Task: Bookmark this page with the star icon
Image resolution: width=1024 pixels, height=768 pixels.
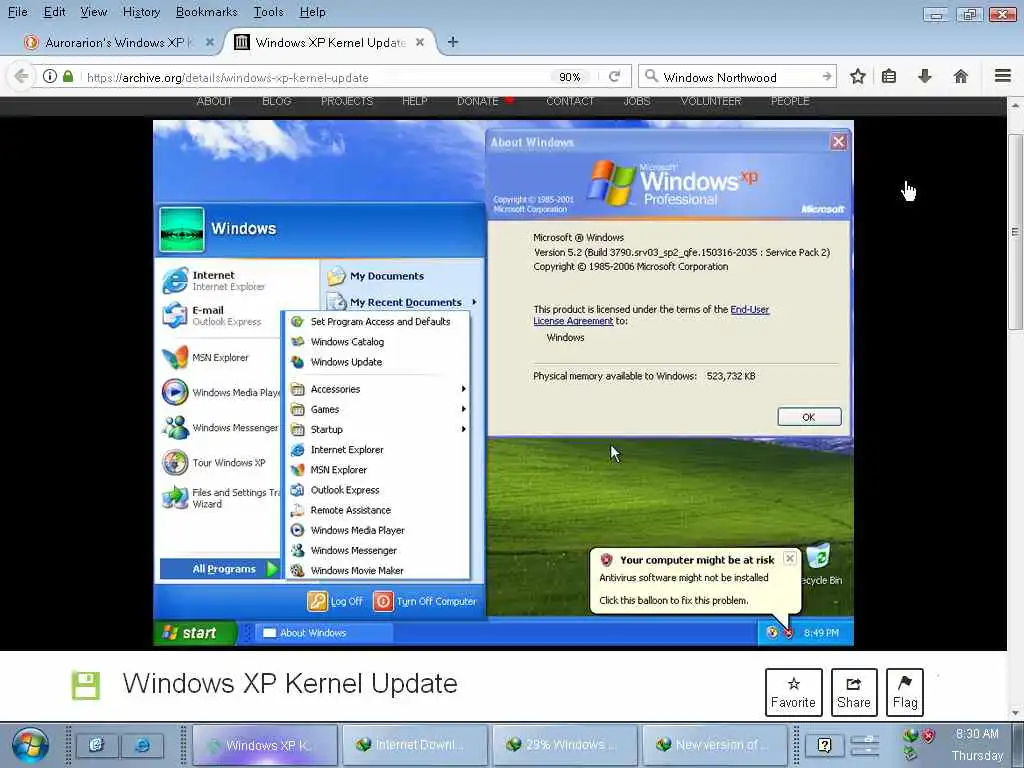Action: (857, 76)
